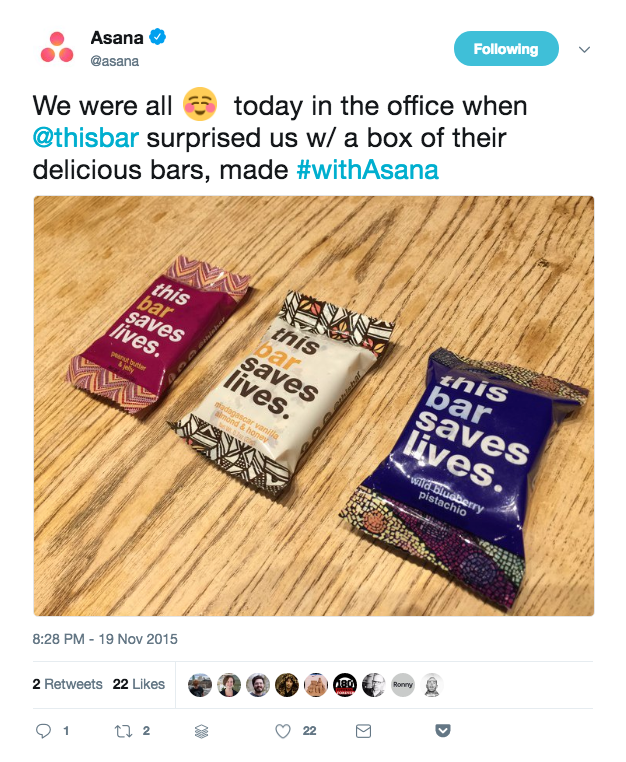Viewport: 626px width, 762px height.
Task: View the 2 Retweets list
Action: 67,684
